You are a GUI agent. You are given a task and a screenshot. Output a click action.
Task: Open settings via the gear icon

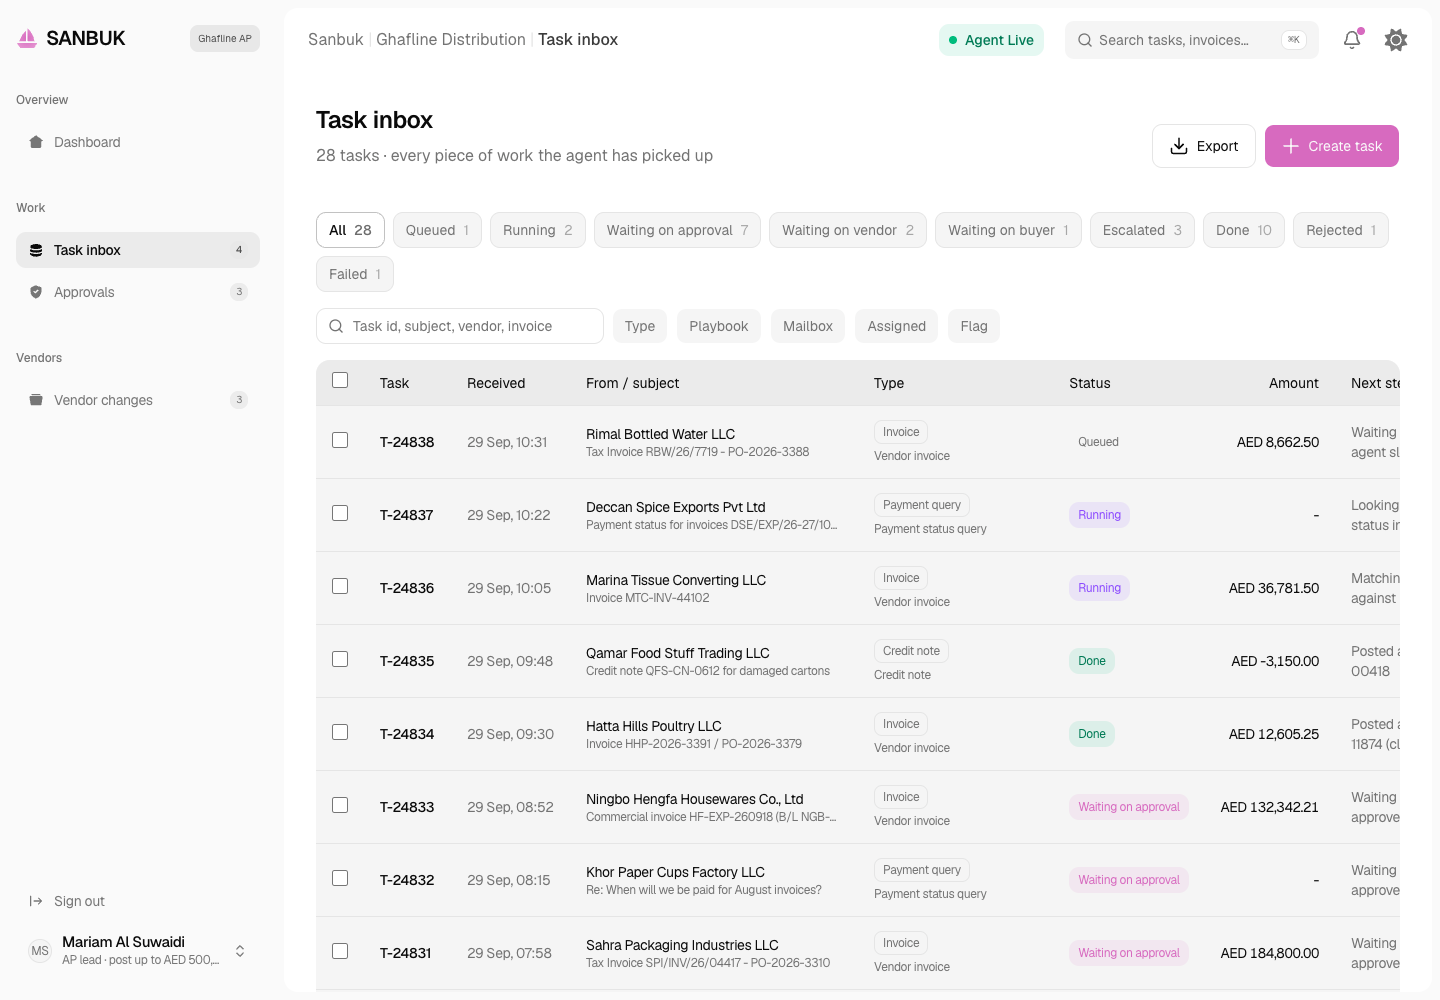pos(1396,40)
